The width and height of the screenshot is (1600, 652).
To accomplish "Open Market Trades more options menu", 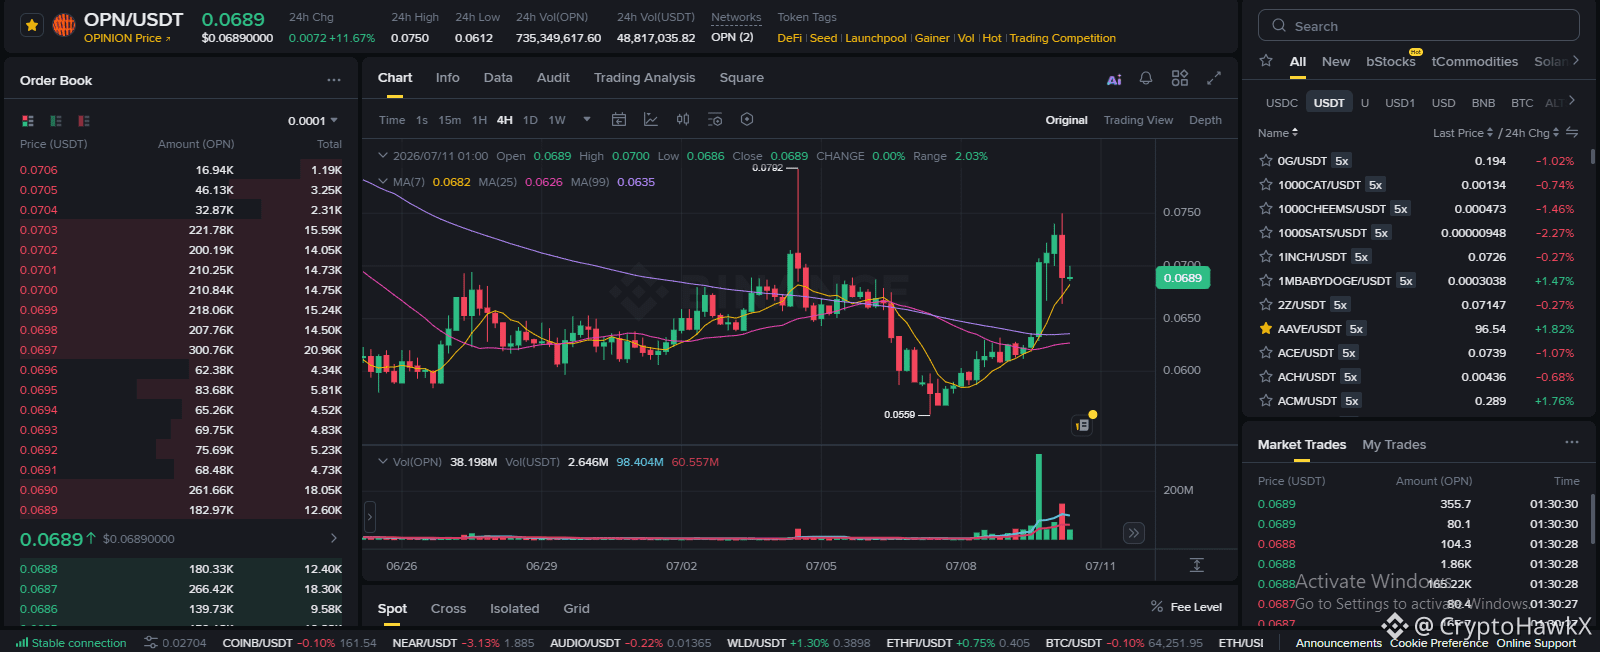I will coord(1572,443).
